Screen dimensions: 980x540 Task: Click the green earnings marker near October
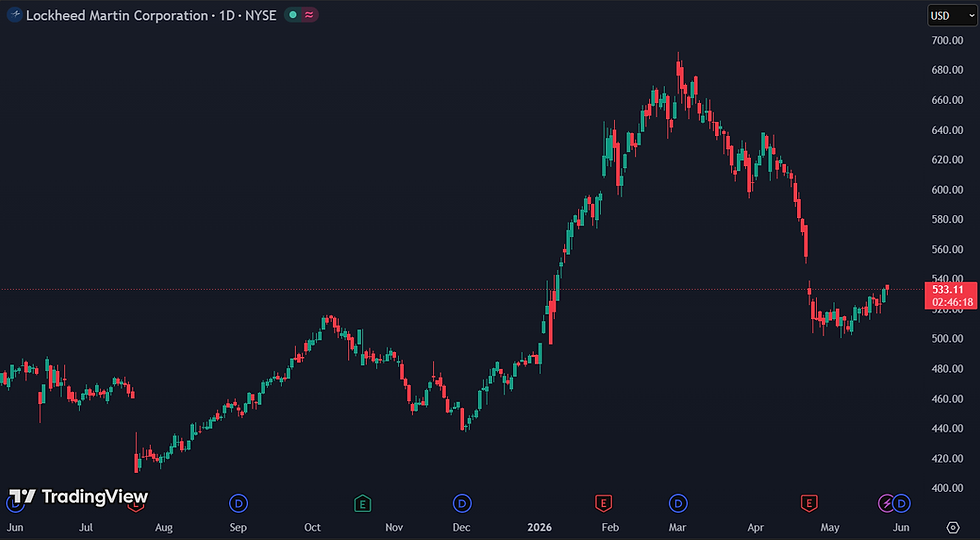coord(362,502)
